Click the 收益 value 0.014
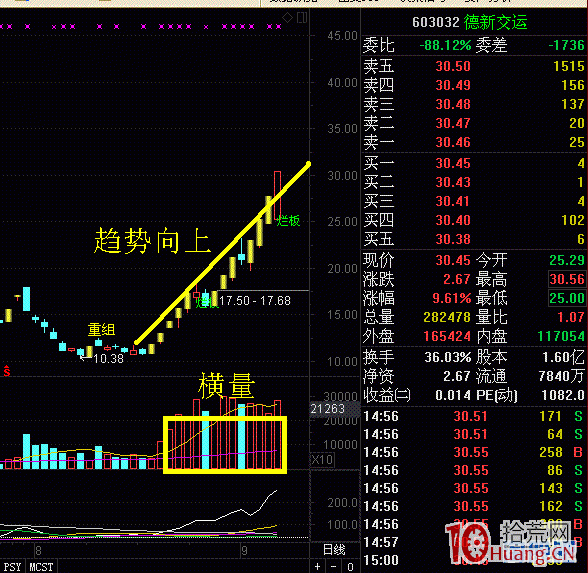The image size is (588, 573). [x=453, y=395]
